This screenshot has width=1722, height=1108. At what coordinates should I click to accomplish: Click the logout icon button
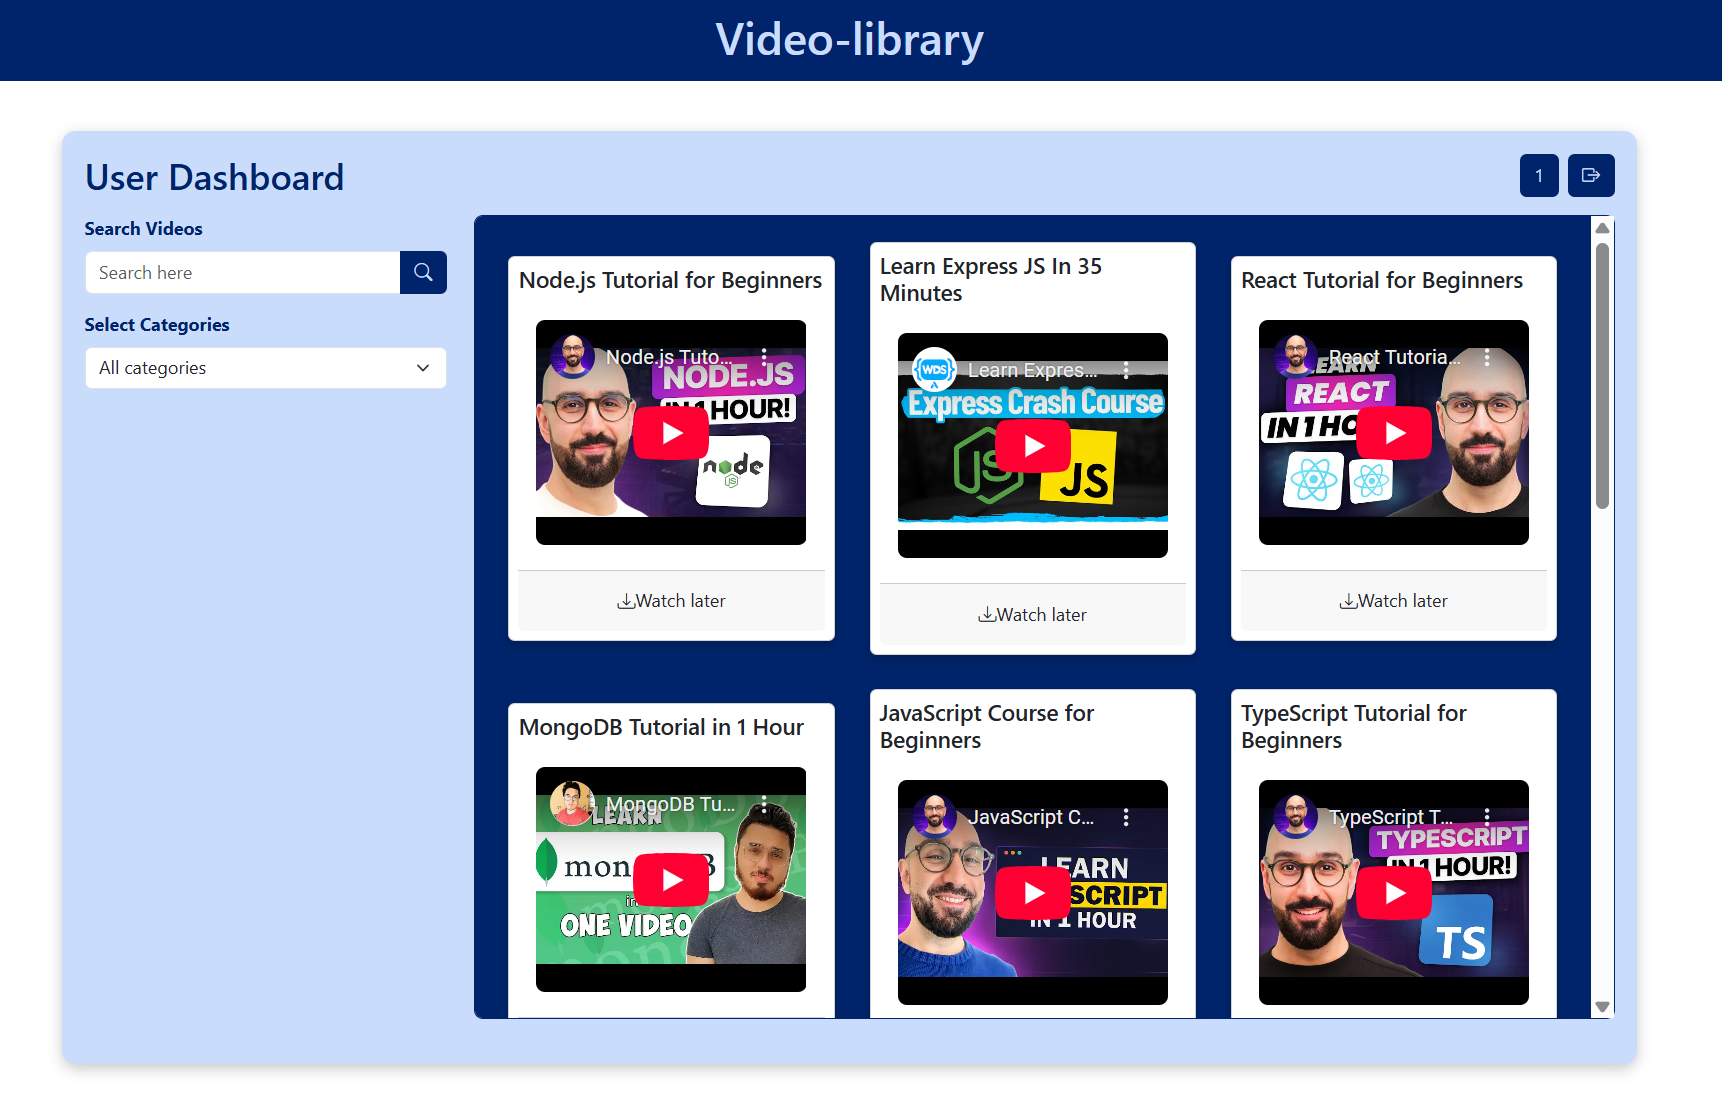(1590, 176)
